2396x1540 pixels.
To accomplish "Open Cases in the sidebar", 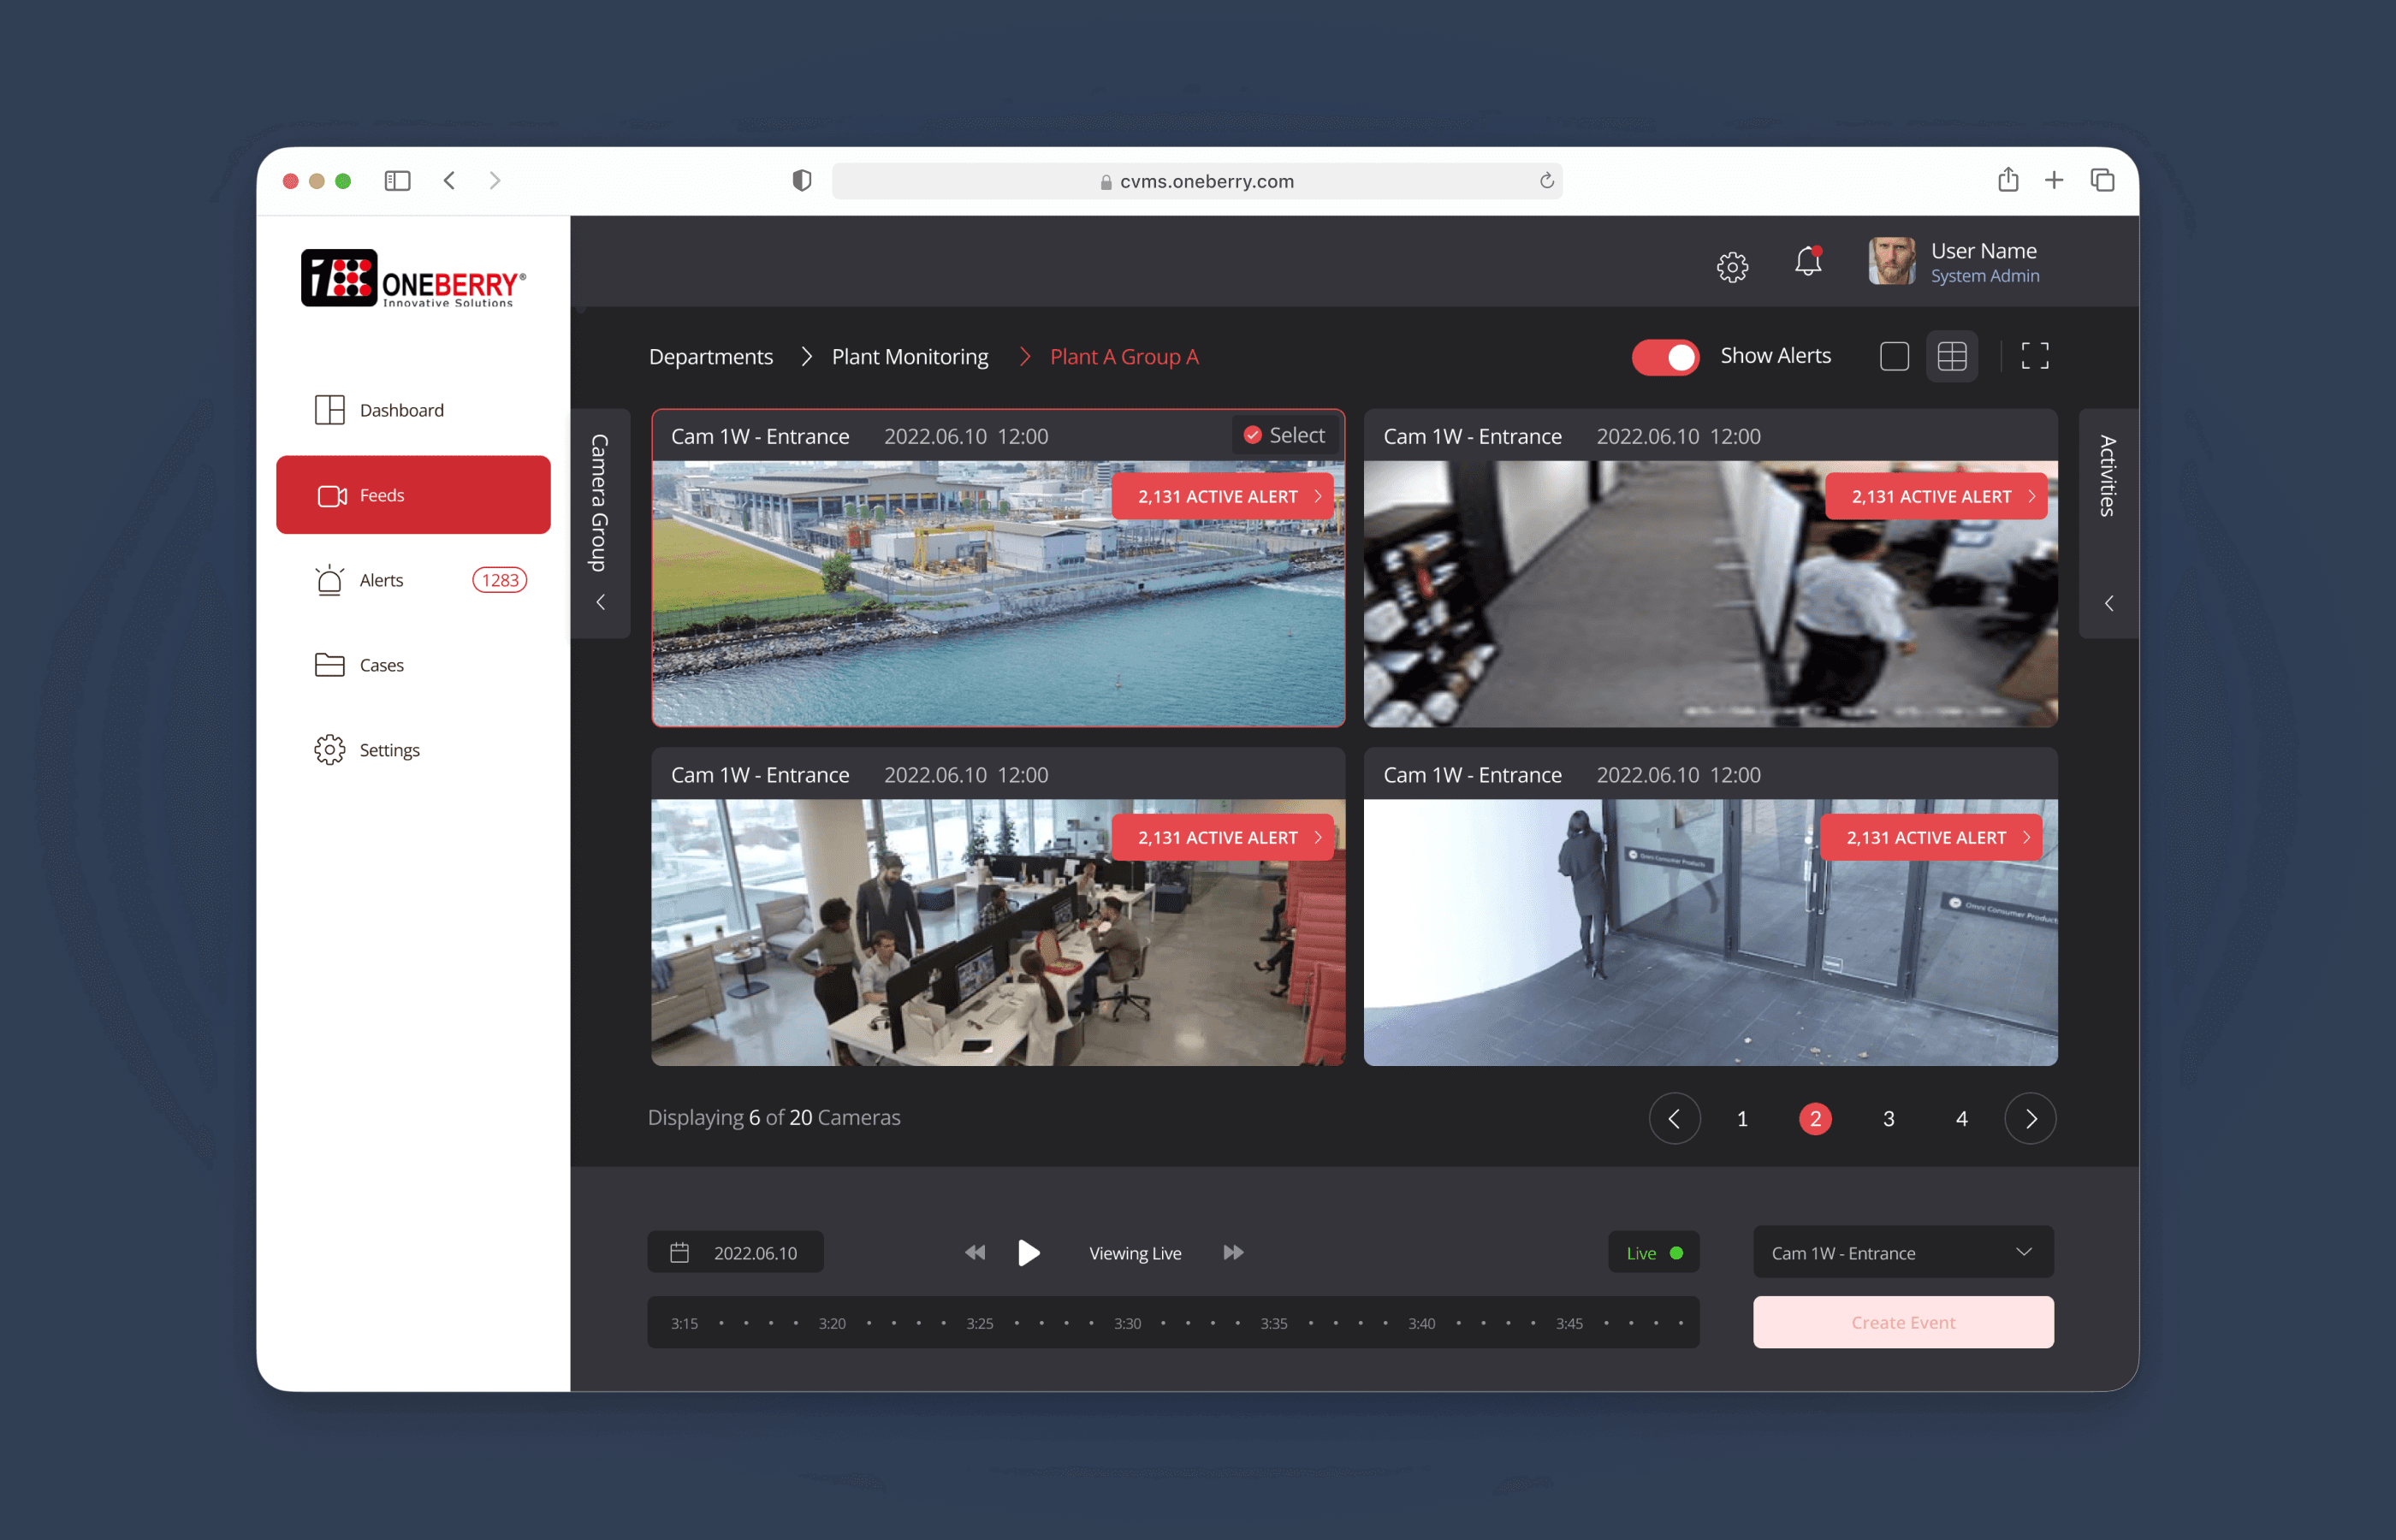I will coord(413,665).
